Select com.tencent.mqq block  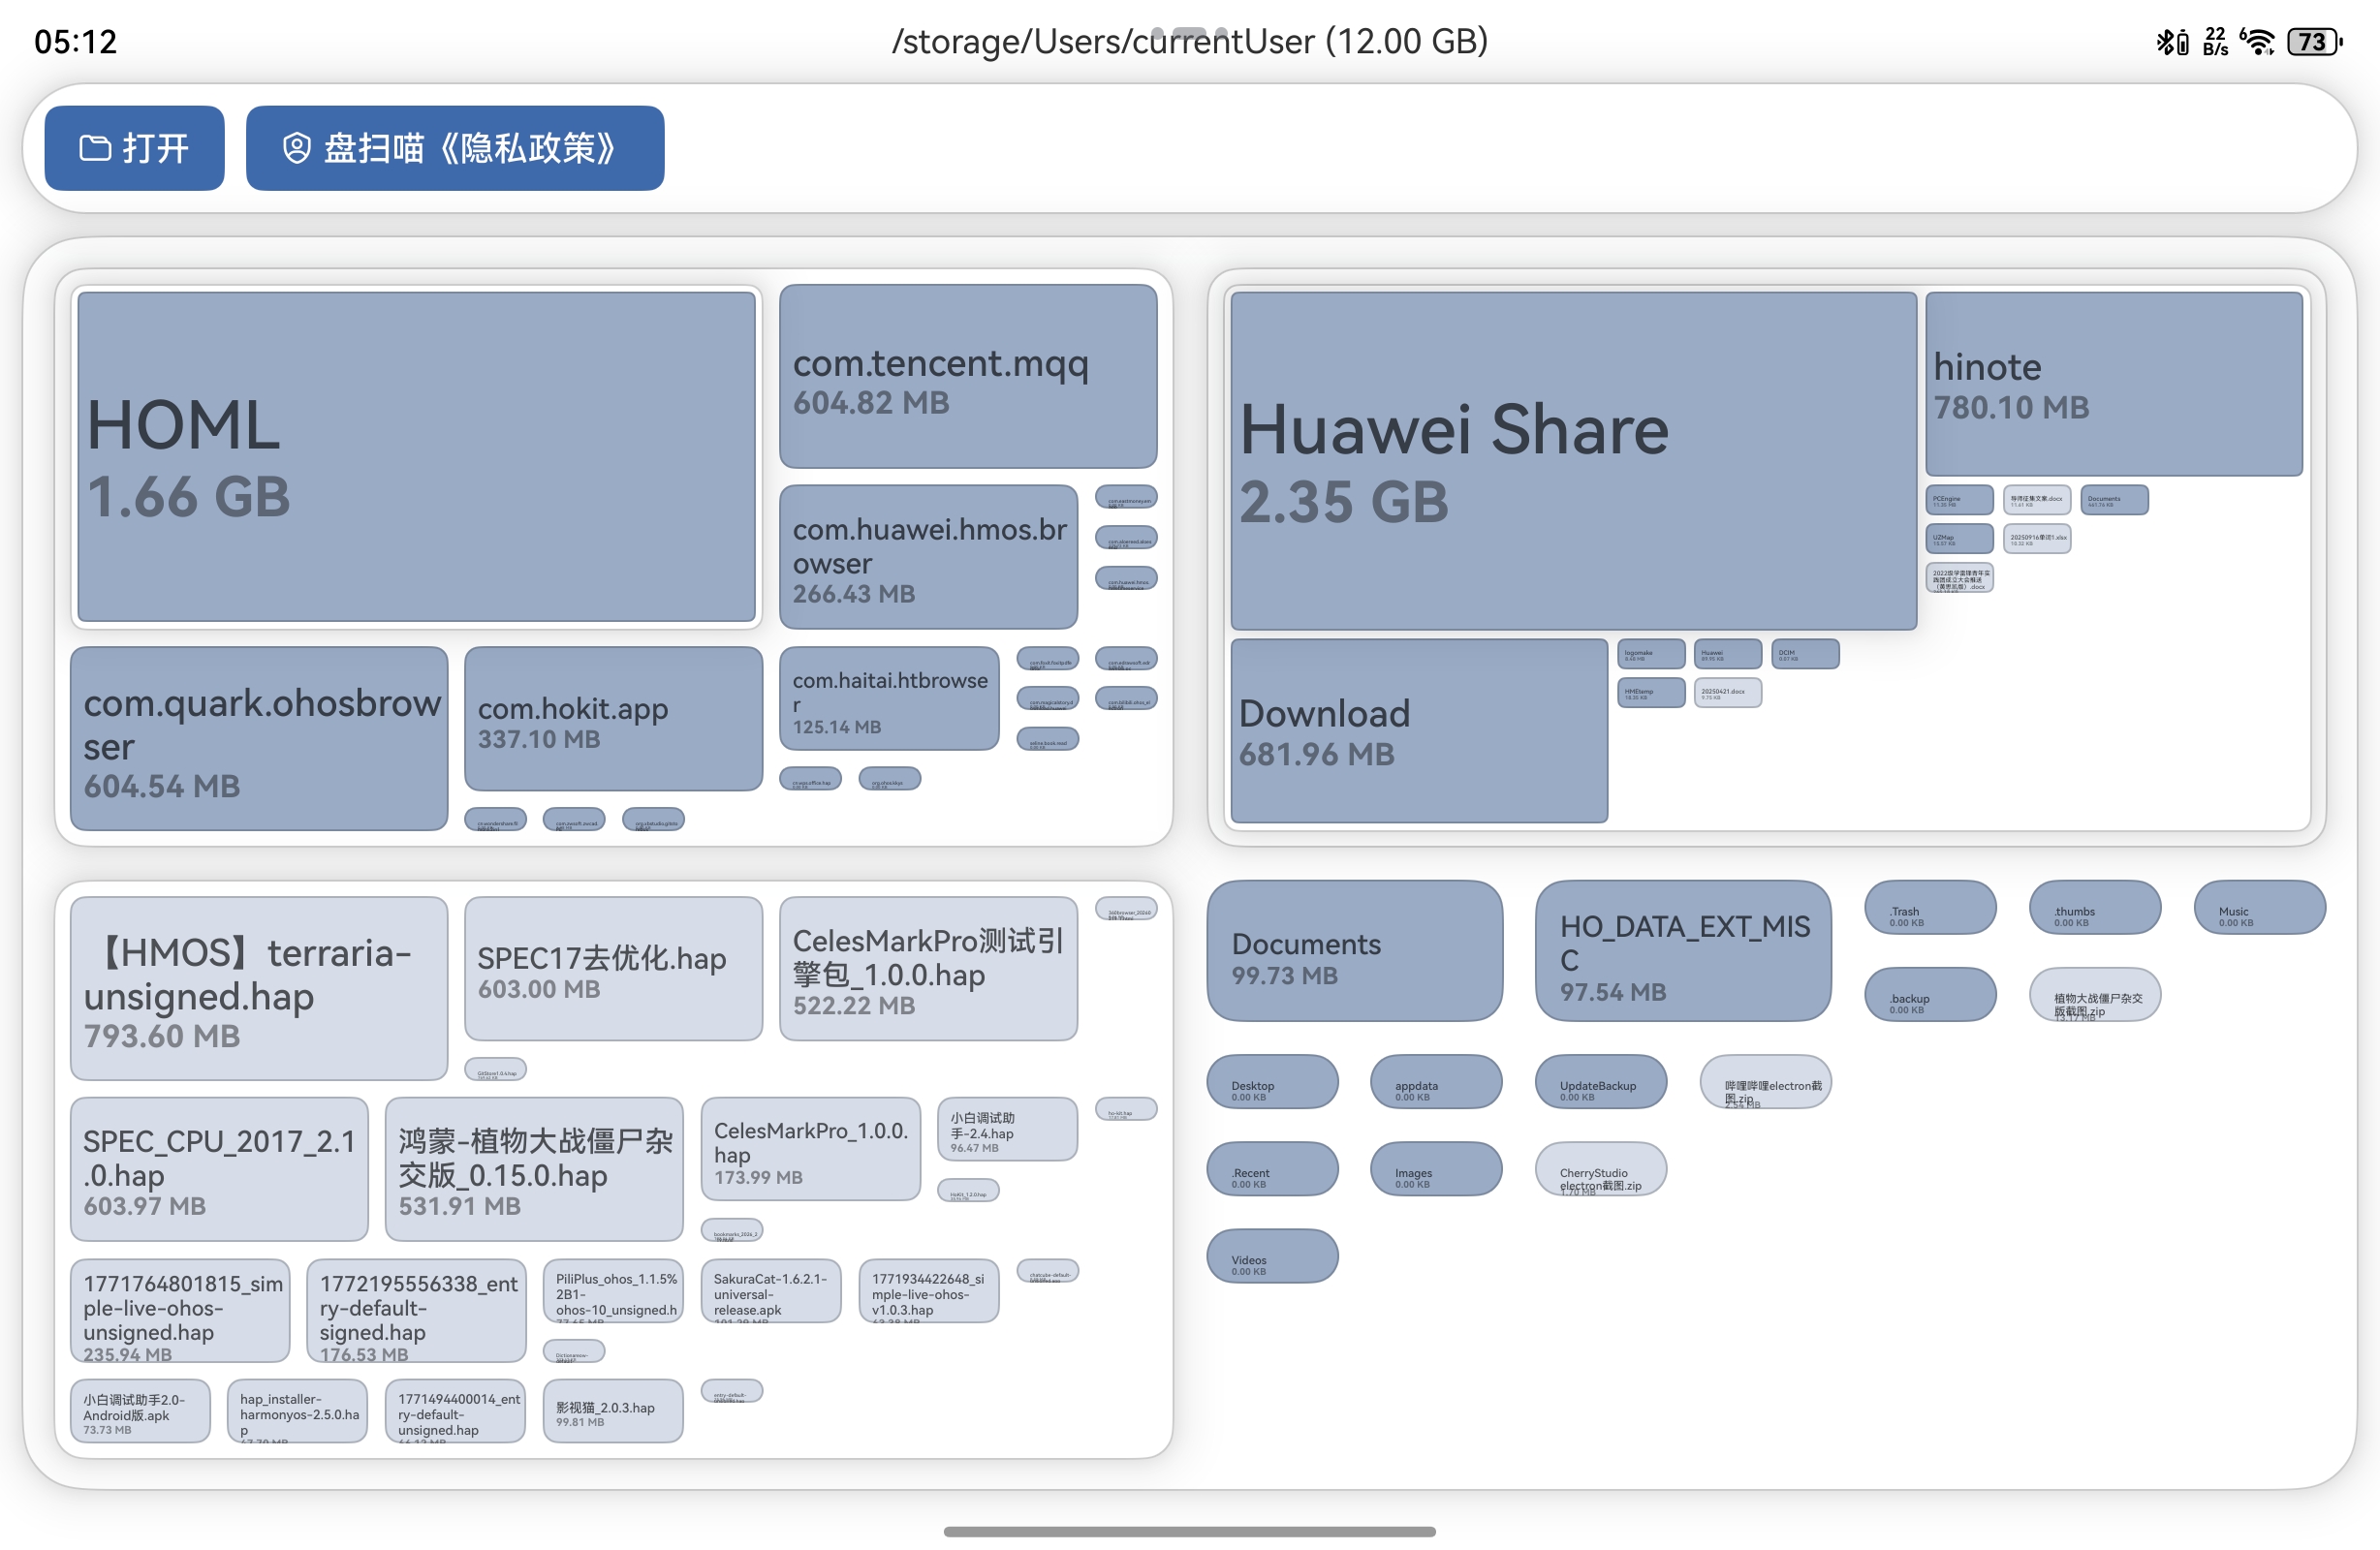pos(967,377)
